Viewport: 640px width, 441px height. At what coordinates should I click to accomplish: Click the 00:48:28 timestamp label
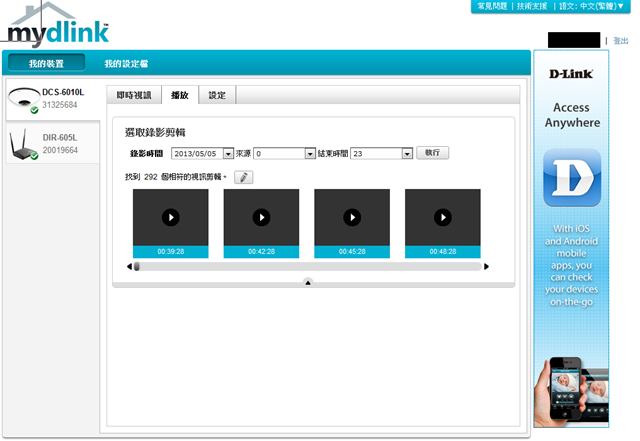(442, 252)
